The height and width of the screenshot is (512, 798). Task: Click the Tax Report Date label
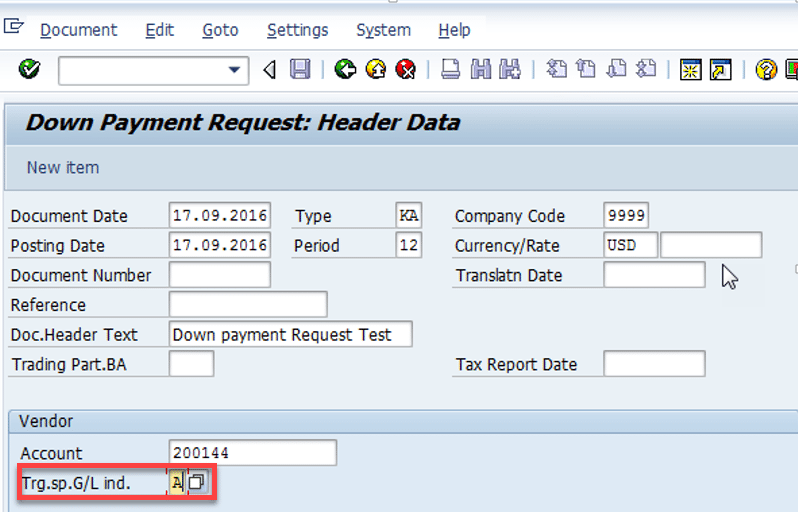[x=516, y=364]
